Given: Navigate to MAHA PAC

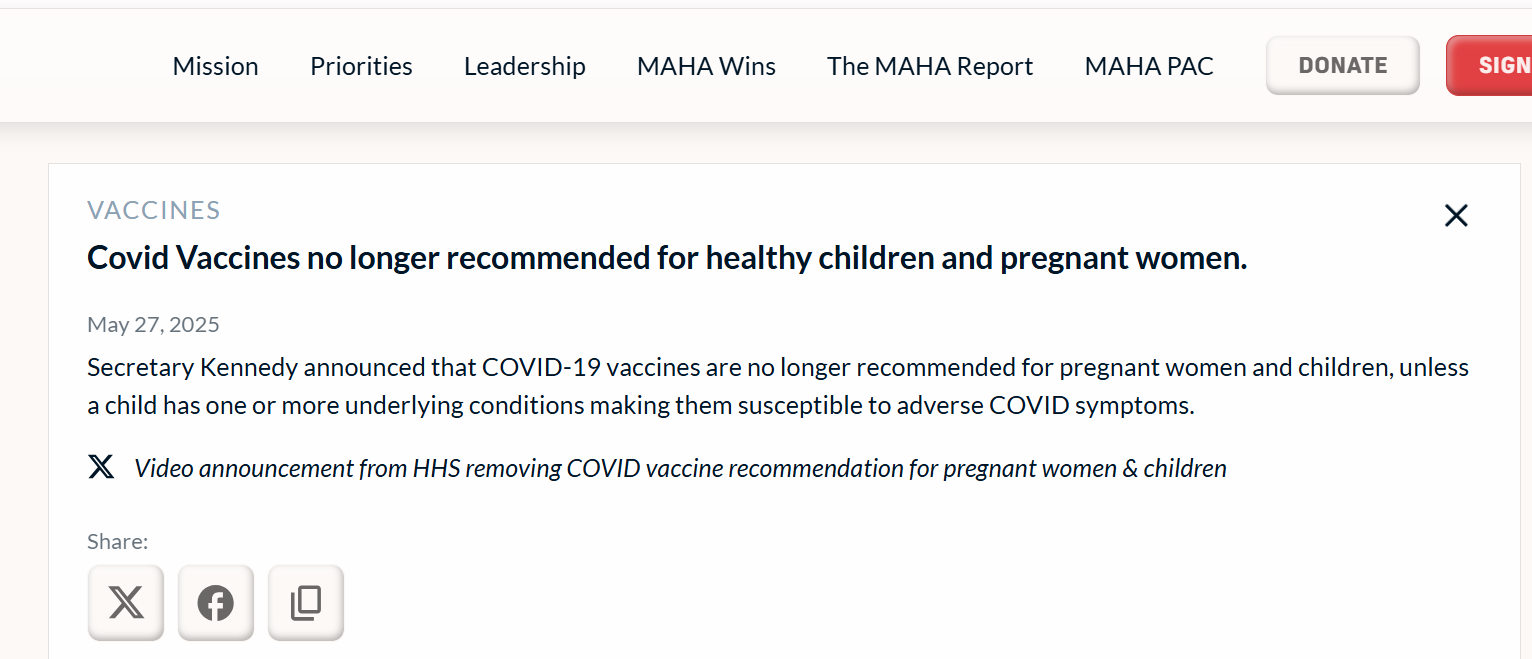Looking at the screenshot, I should pos(1149,66).
